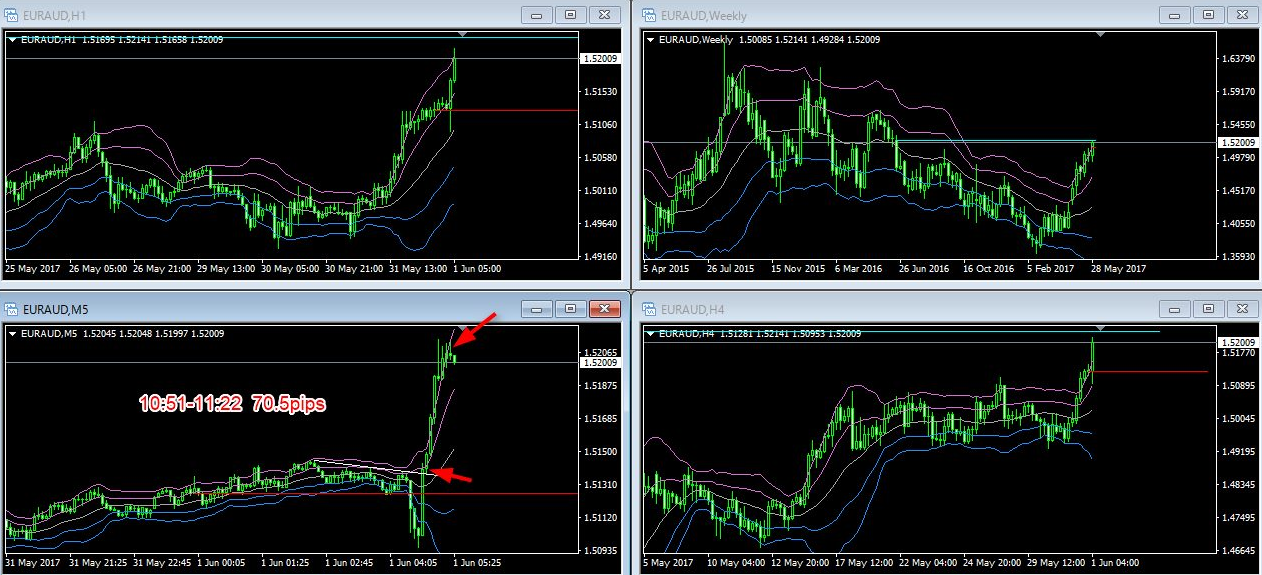
Task: Click the EURAUD,H1 window chart icon
Action: [12, 15]
